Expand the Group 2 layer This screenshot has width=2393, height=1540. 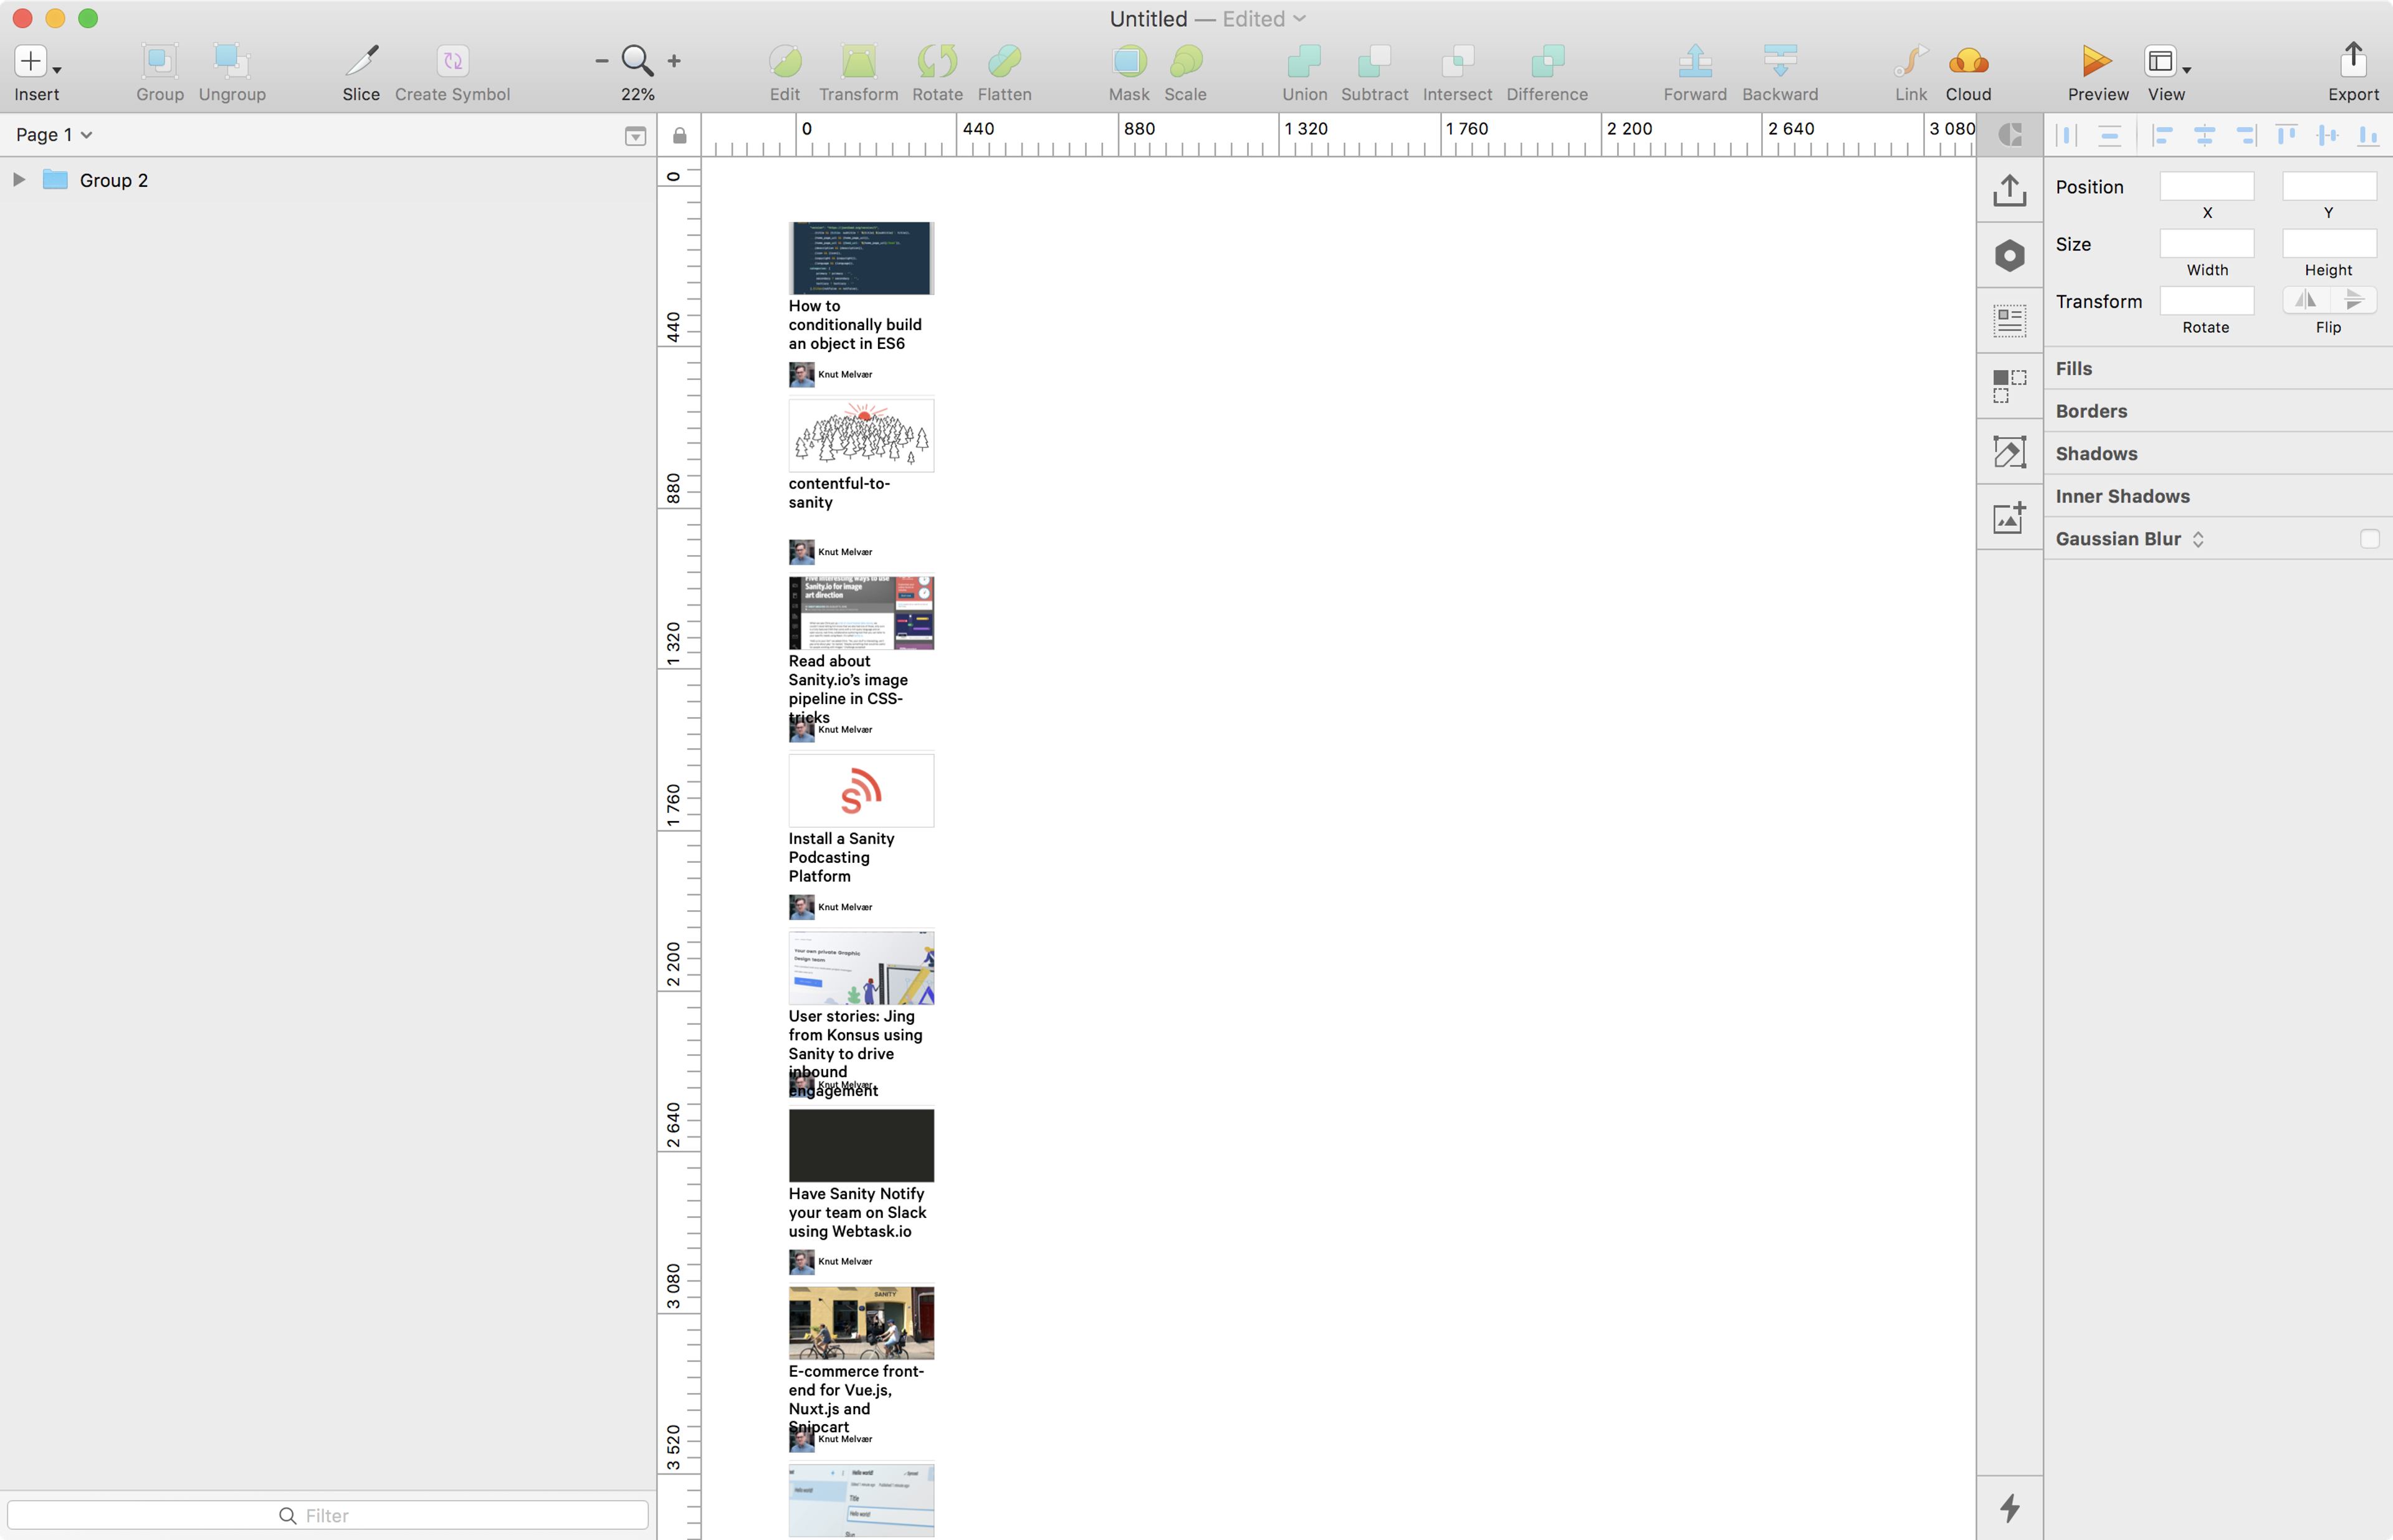[19, 180]
